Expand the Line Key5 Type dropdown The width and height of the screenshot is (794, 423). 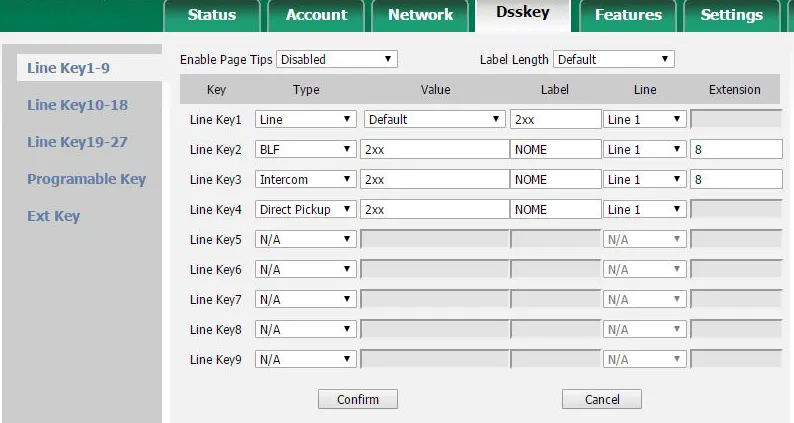click(306, 240)
